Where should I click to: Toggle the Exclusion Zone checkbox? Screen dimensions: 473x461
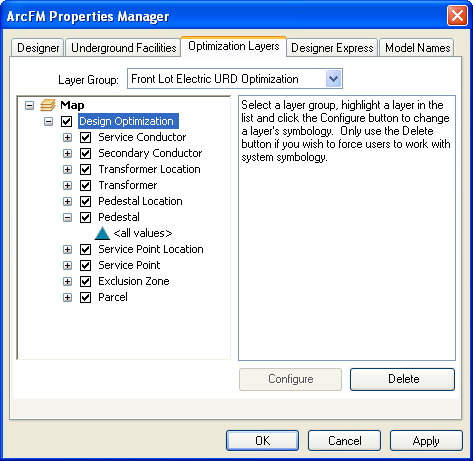pyautogui.click(x=86, y=281)
